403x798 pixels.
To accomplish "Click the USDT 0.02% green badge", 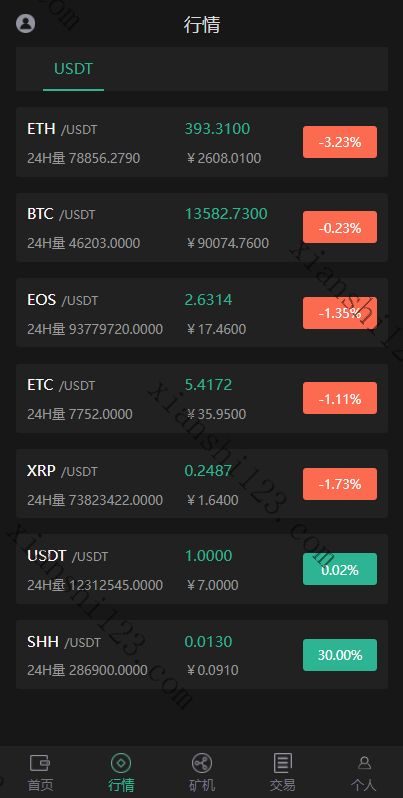I will [x=340, y=569].
